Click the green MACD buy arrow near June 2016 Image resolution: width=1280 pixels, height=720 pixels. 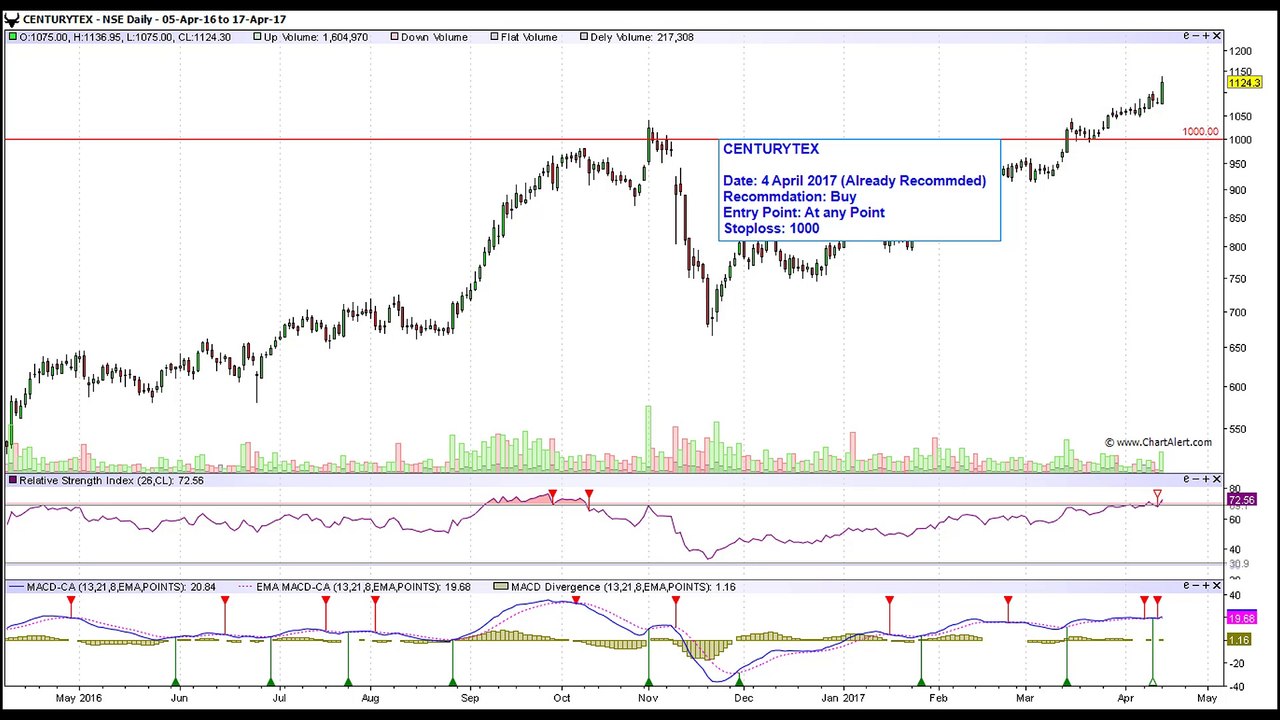[x=176, y=682]
